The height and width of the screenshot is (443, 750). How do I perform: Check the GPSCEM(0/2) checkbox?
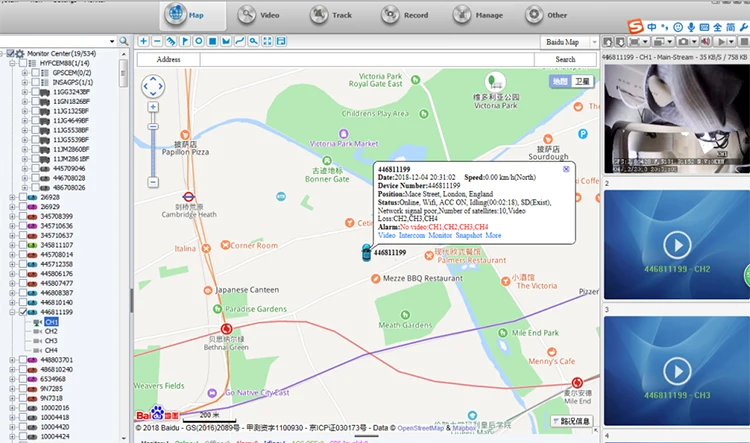click(35, 73)
